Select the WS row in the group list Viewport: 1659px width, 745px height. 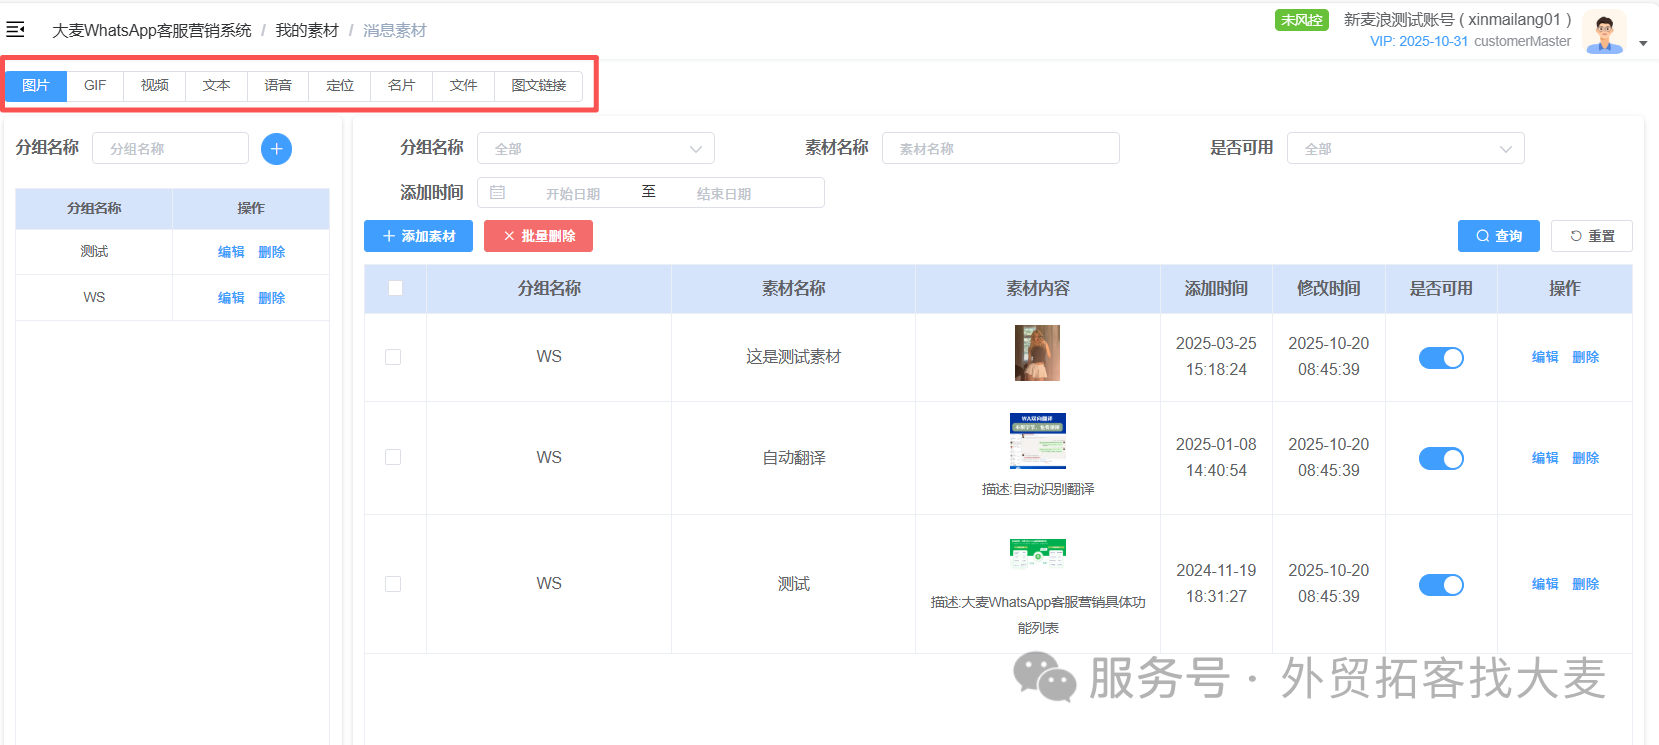click(172, 298)
